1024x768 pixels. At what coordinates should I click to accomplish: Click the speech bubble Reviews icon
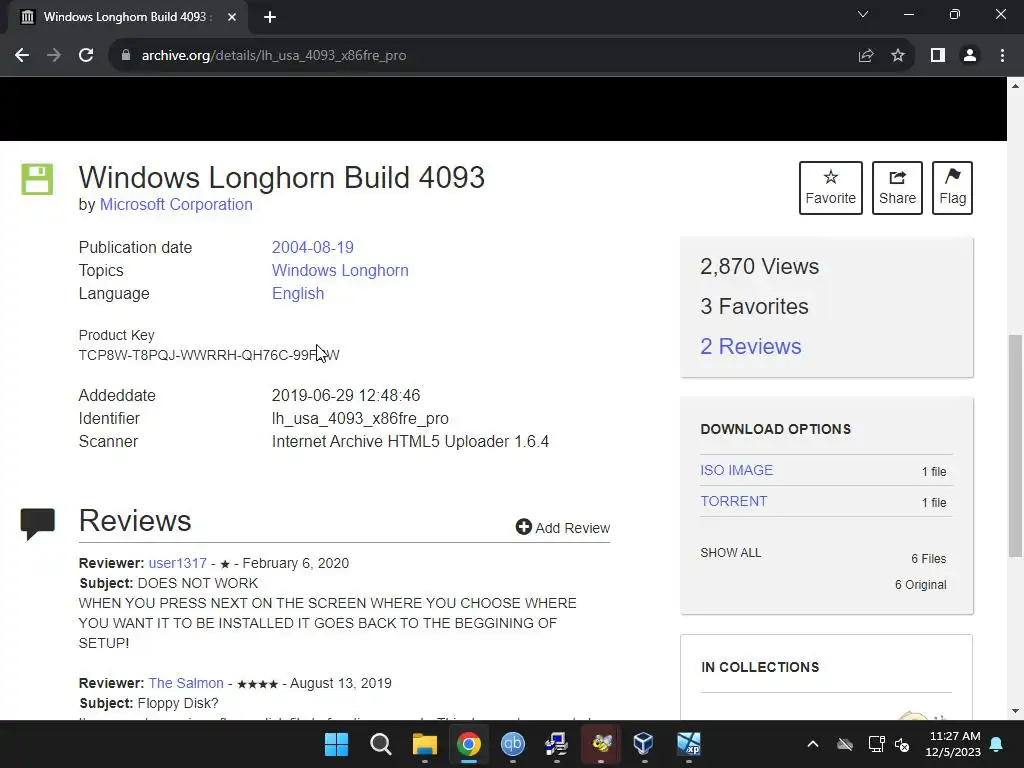tap(38, 524)
